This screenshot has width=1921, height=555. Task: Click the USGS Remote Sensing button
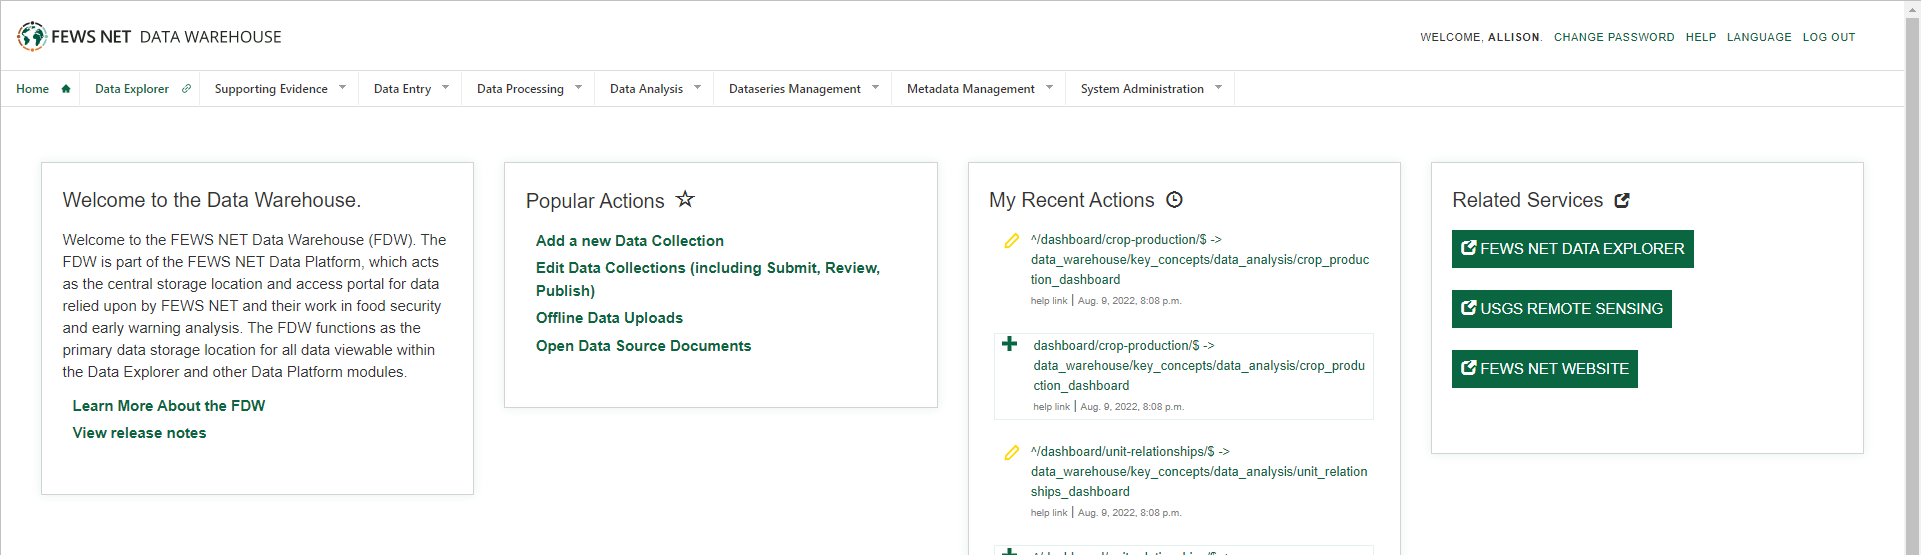(x=1561, y=309)
